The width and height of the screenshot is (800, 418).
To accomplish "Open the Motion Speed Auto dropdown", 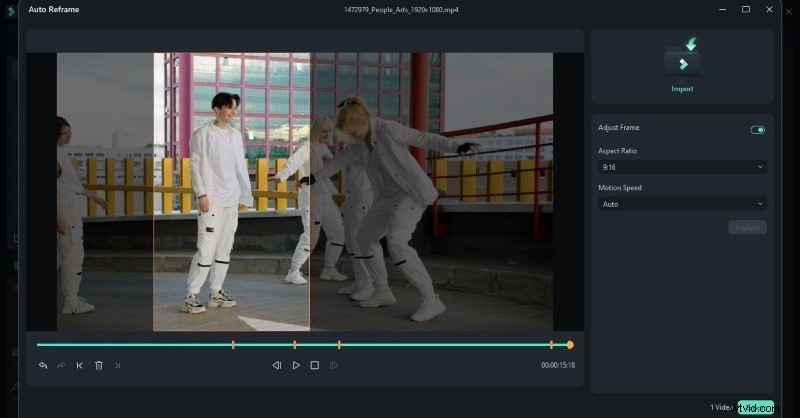I will click(x=682, y=204).
